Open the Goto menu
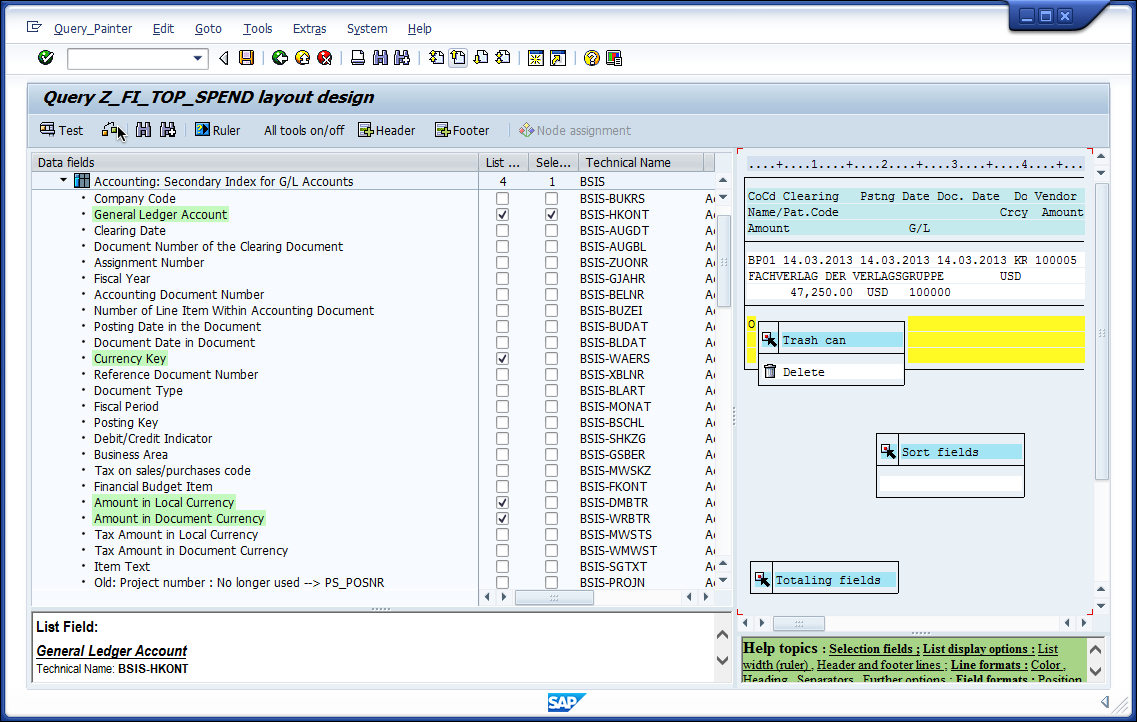The width and height of the screenshot is (1137, 722). point(208,28)
